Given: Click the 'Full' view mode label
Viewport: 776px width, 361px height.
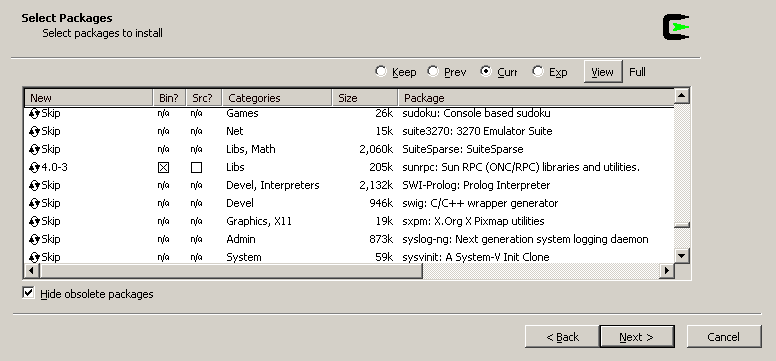Looking at the screenshot, I should coord(637,72).
